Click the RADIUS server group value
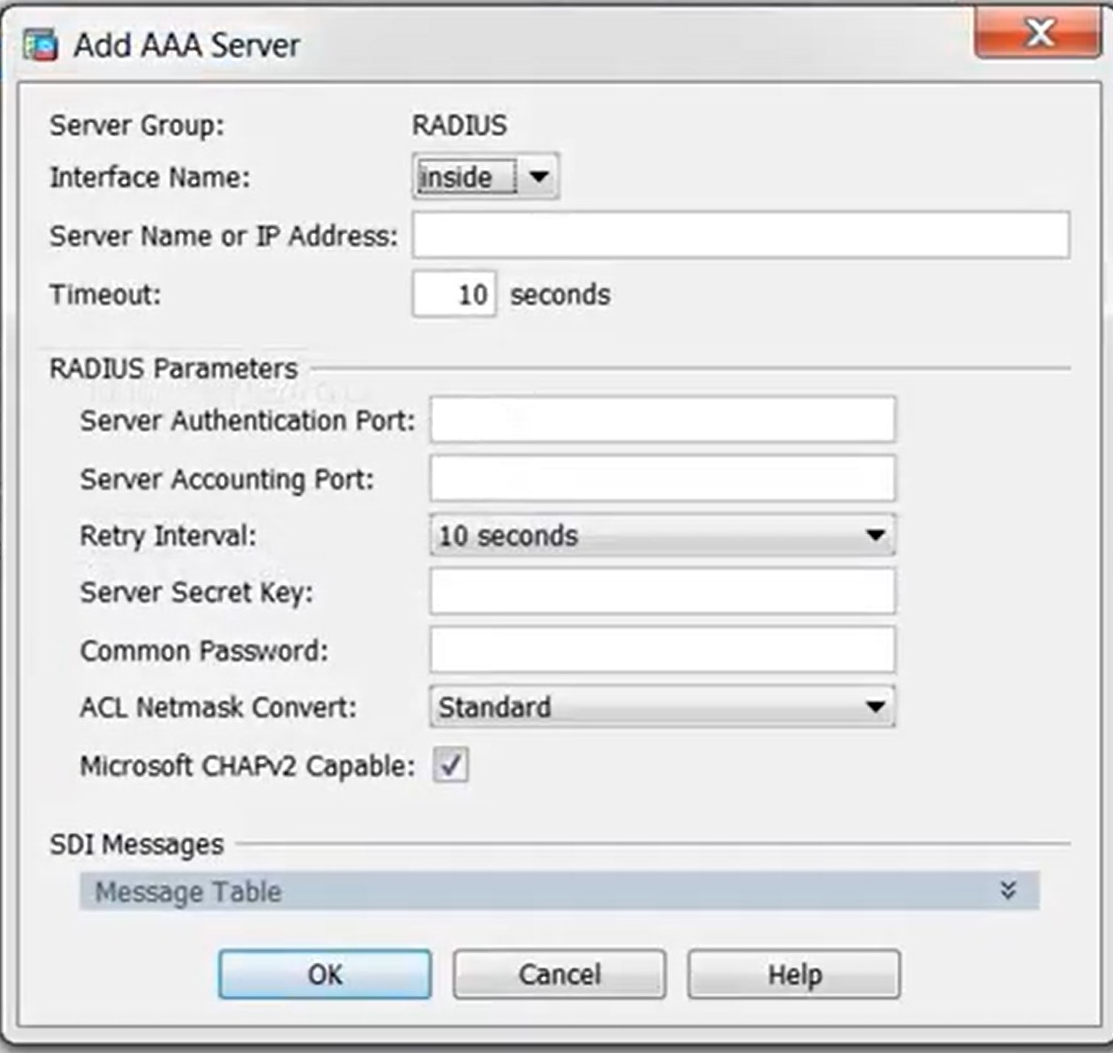Viewport: 1113px width, 1053px height. (x=459, y=126)
